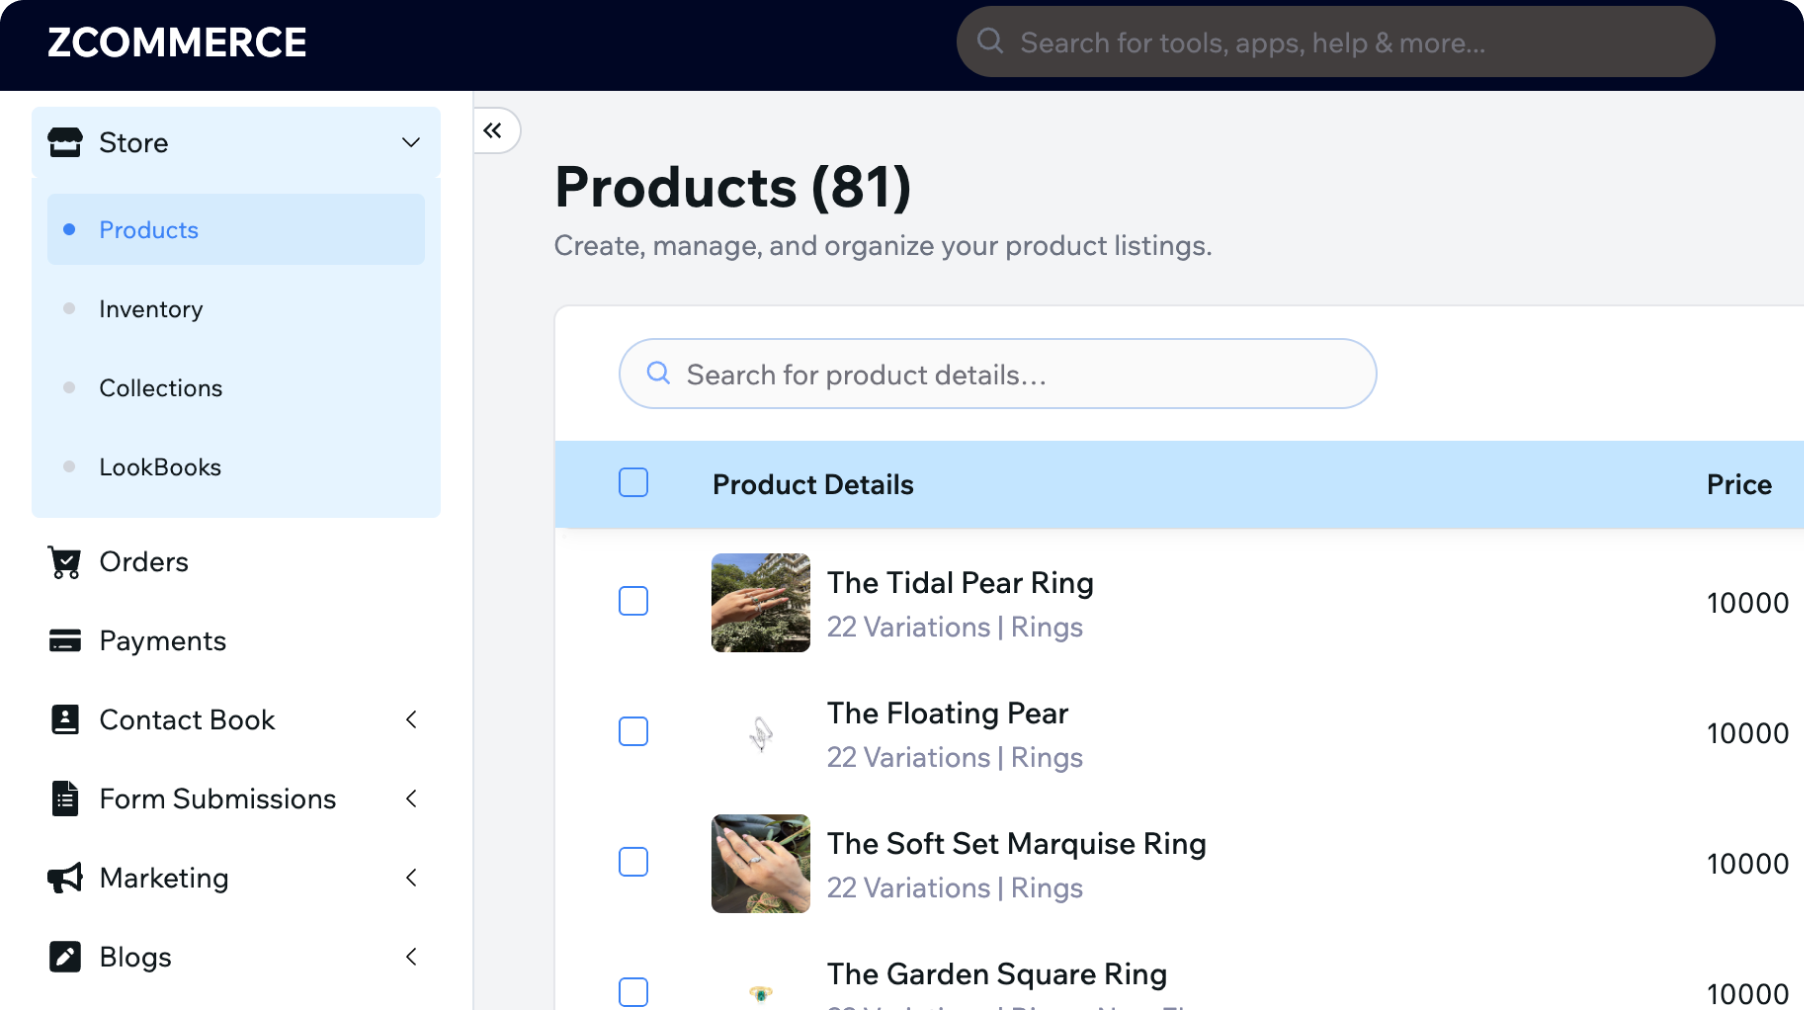Click variations text under Soft Set Marquise Ring
The width and height of the screenshot is (1804, 1010).
pos(955,888)
